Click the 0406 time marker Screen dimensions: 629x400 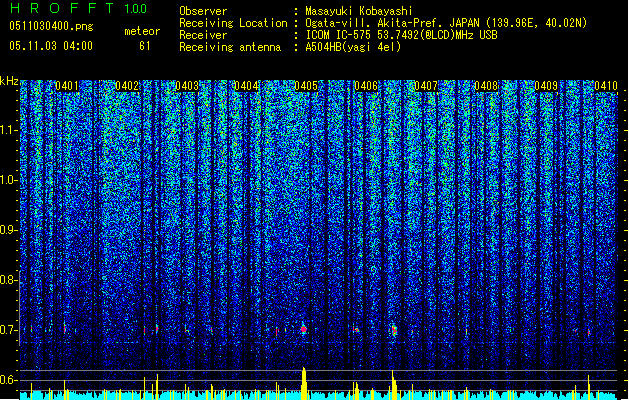pos(366,86)
